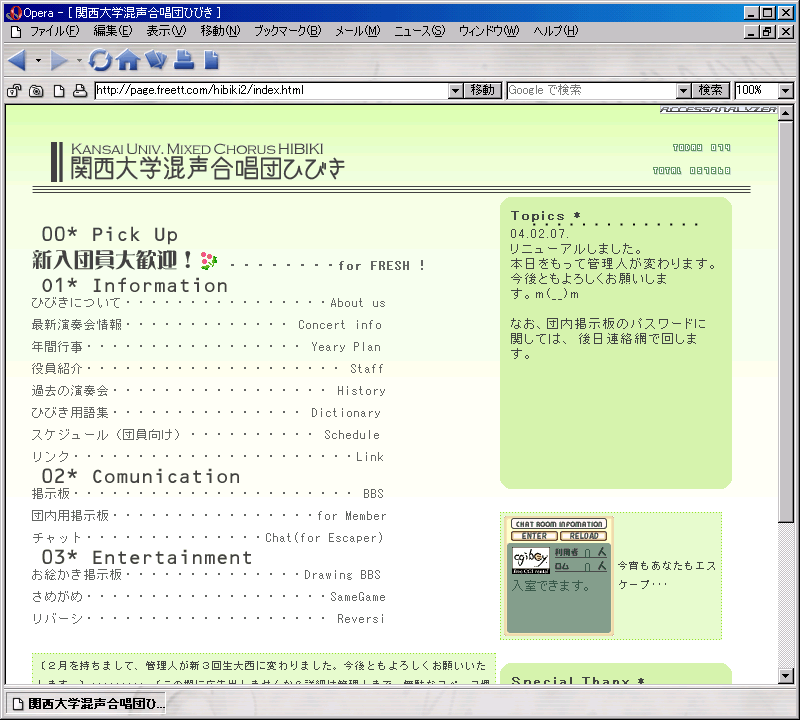This screenshot has height=720, width=800.
Task: Open the 表示(V) menu
Action: (x=166, y=32)
